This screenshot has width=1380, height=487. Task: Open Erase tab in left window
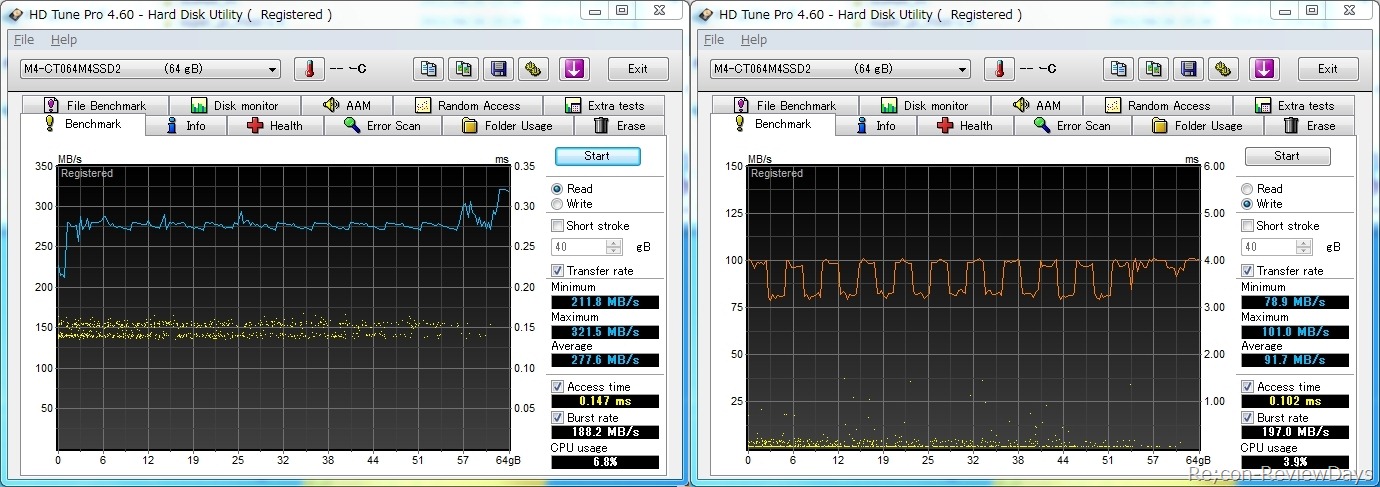click(619, 126)
